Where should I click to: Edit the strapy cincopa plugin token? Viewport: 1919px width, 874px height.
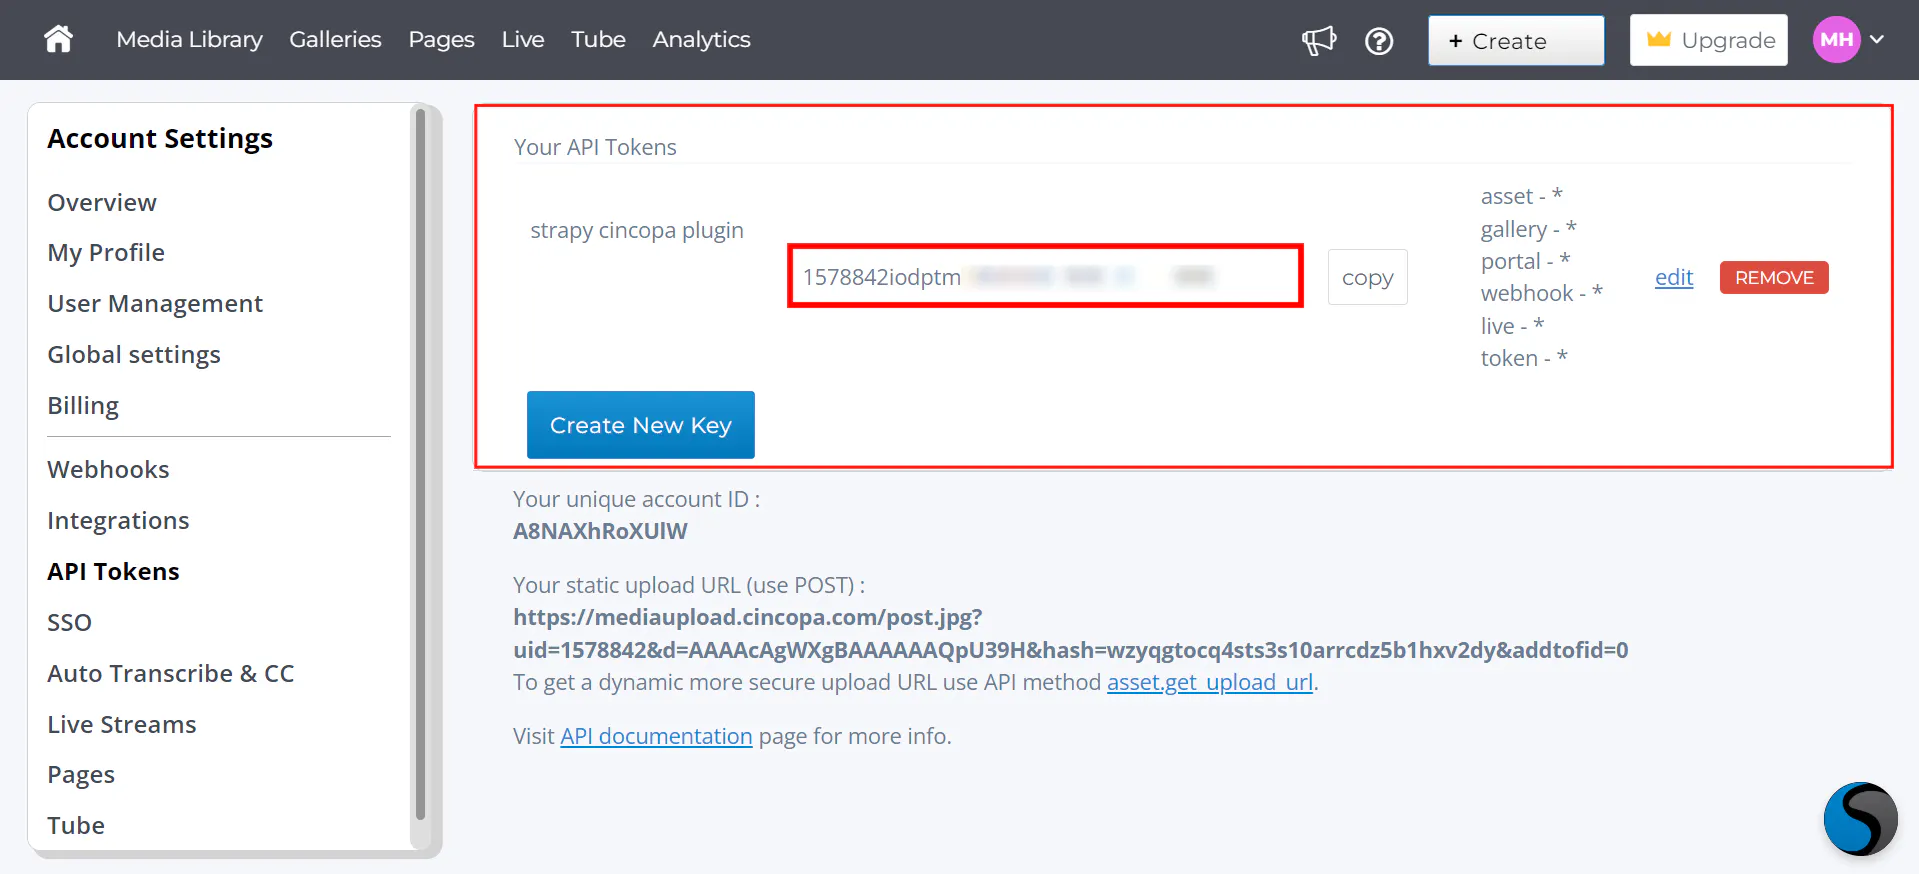pyautogui.click(x=1673, y=277)
